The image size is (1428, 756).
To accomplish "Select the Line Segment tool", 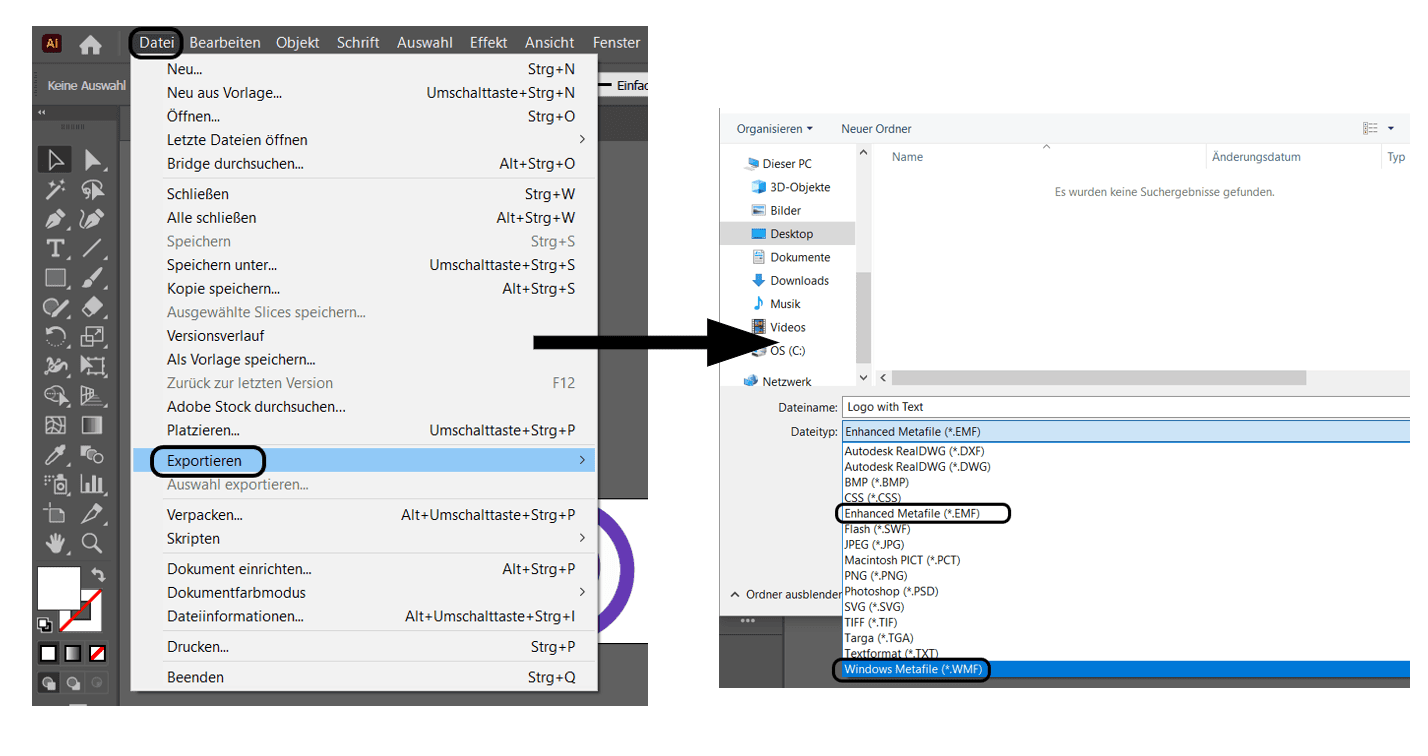I will 92,248.
